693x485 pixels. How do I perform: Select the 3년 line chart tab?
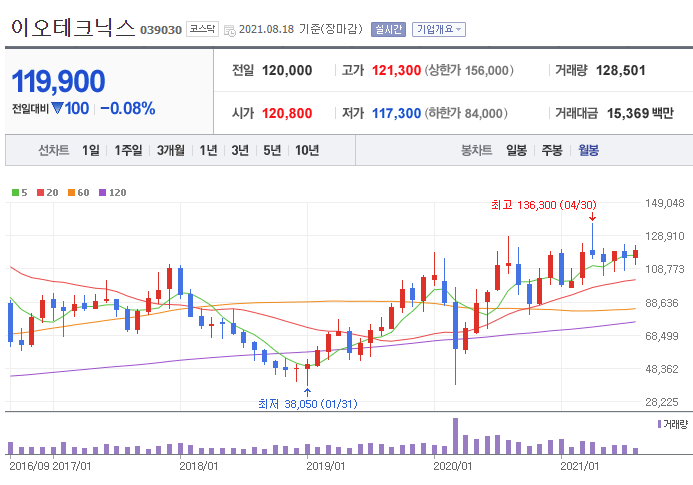point(240,150)
